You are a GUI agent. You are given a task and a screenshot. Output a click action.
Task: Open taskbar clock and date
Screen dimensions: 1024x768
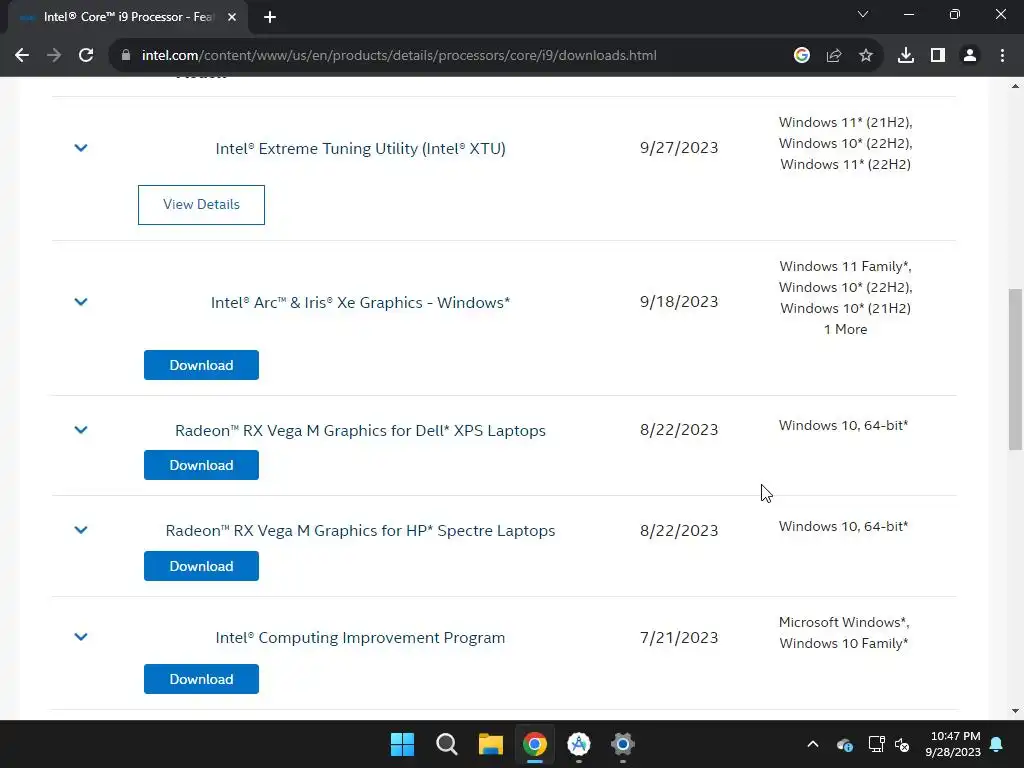click(953, 744)
